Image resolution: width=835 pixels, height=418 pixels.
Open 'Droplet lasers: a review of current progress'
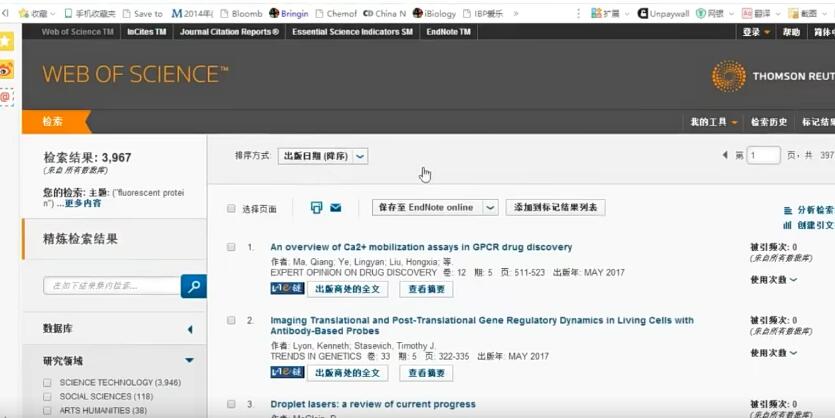[x=372, y=404]
